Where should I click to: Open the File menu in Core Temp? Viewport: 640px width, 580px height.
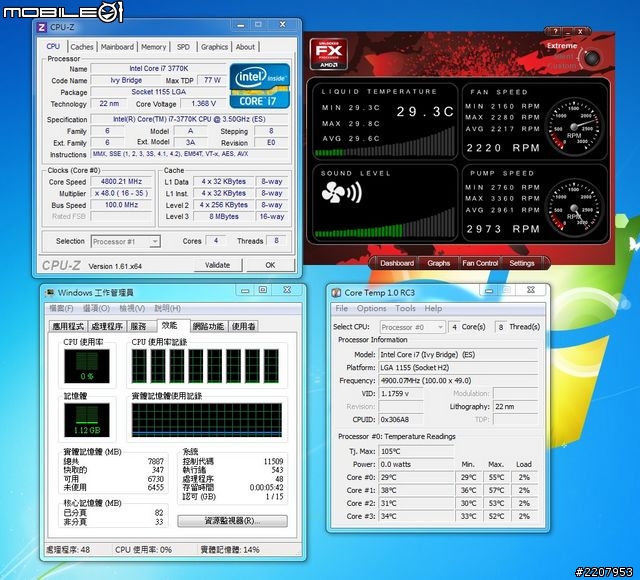pyautogui.click(x=342, y=309)
